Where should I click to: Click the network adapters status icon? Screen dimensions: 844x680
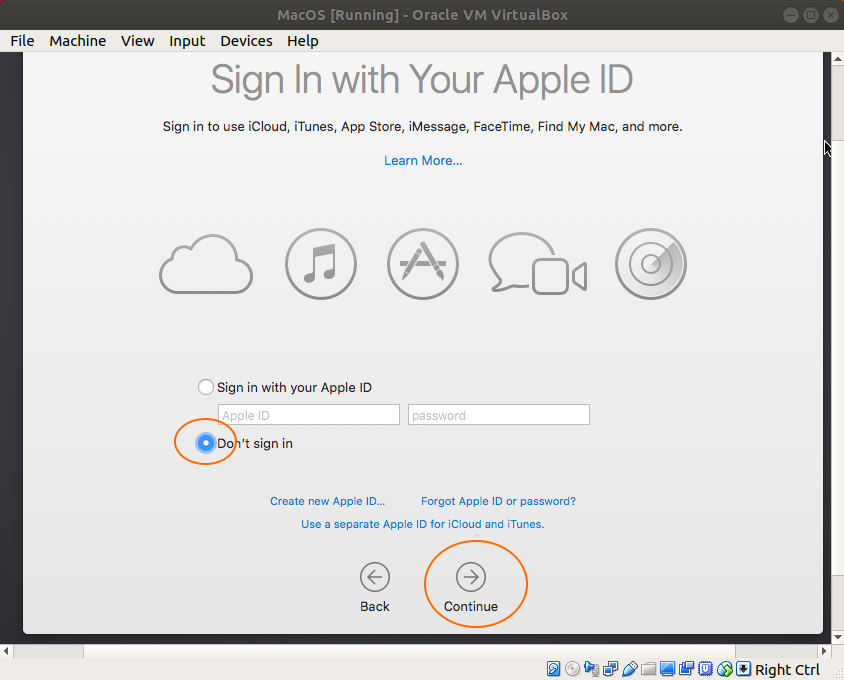(x=610, y=669)
